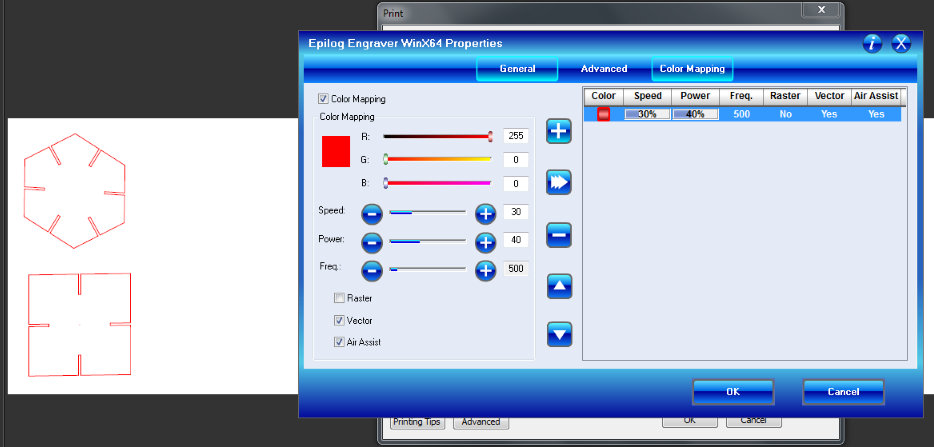This screenshot has width=934, height=447.
Task: Switch to the Advanced tab
Action: [604, 69]
